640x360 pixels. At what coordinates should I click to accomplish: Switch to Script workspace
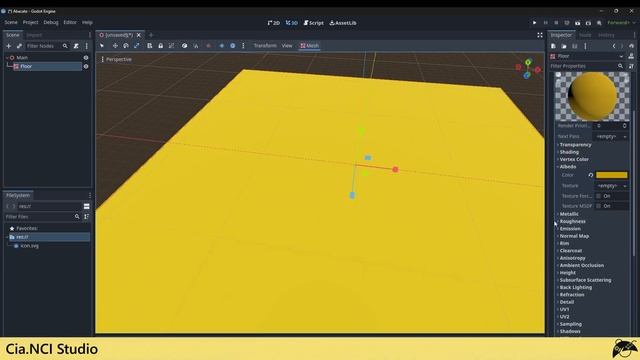[313, 23]
